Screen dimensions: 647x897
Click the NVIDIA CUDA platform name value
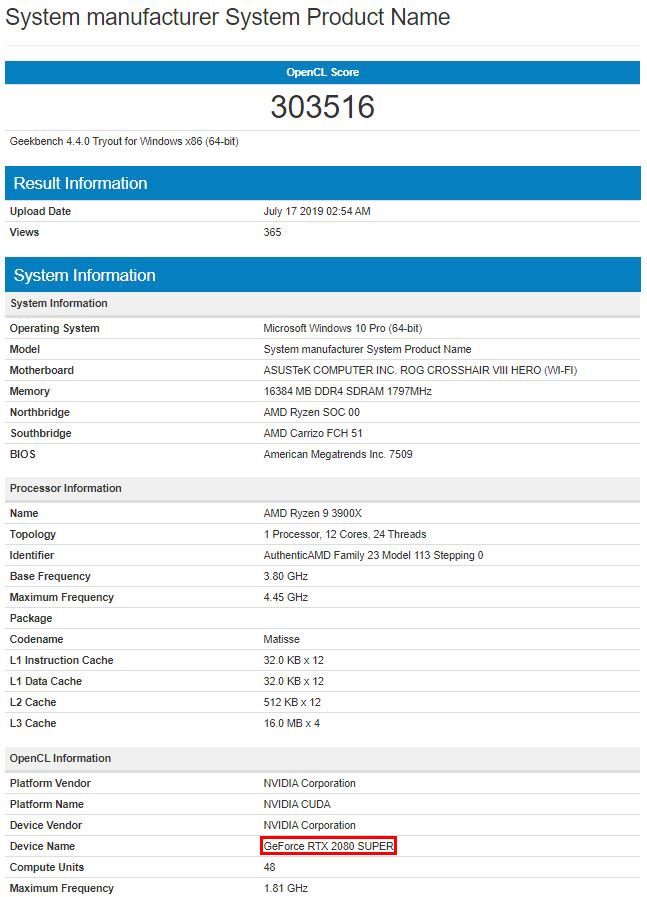(x=297, y=804)
